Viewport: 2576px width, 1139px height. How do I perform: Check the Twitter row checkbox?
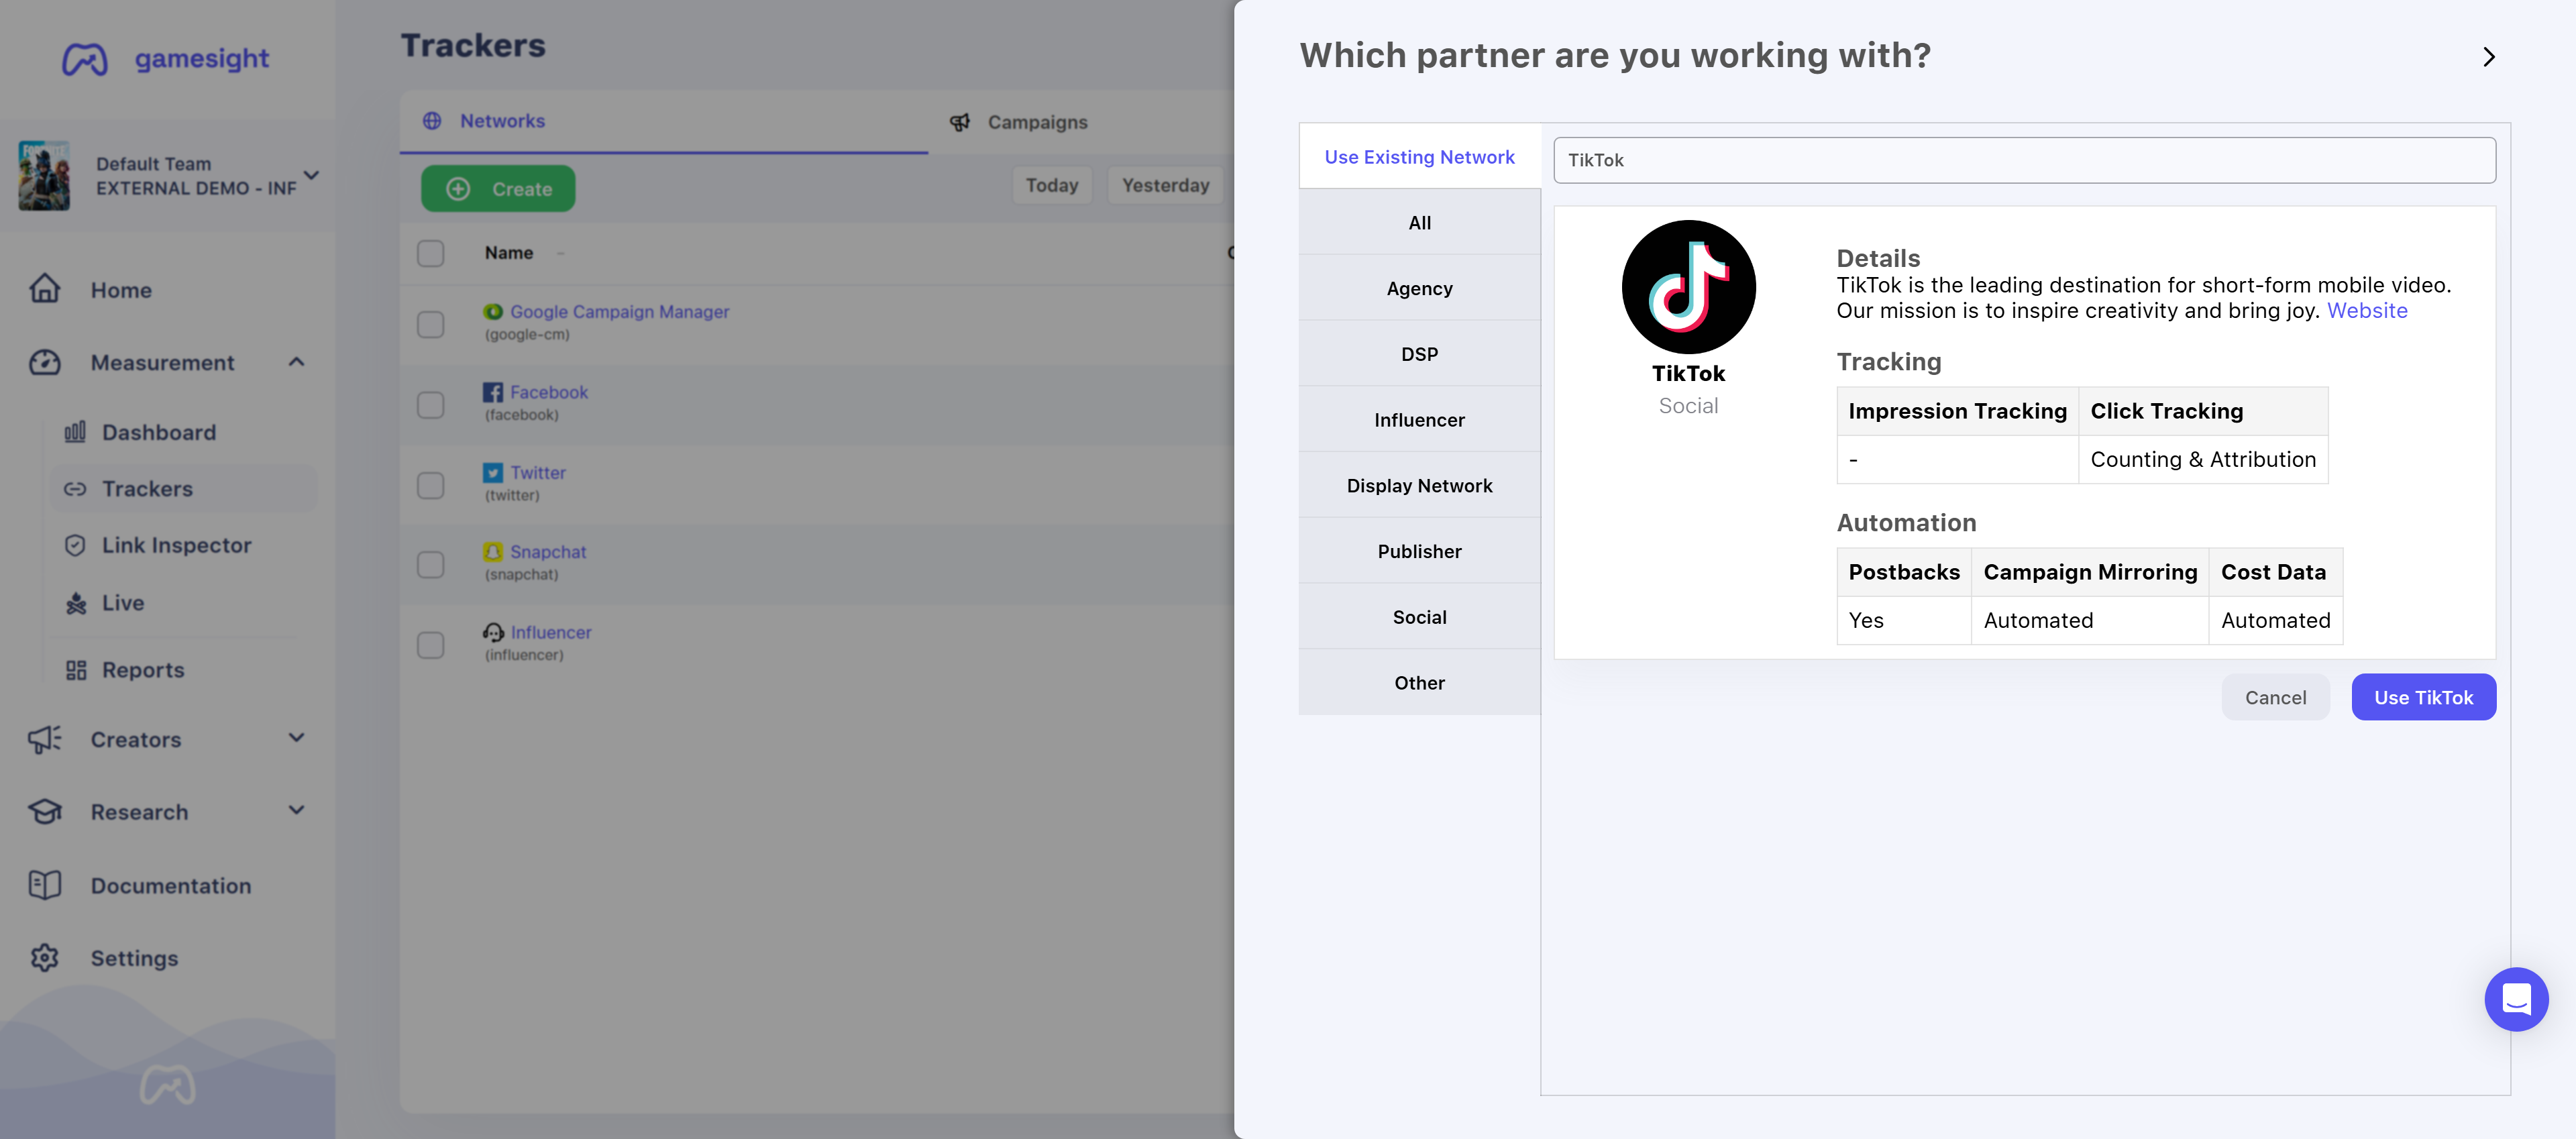(x=431, y=485)
